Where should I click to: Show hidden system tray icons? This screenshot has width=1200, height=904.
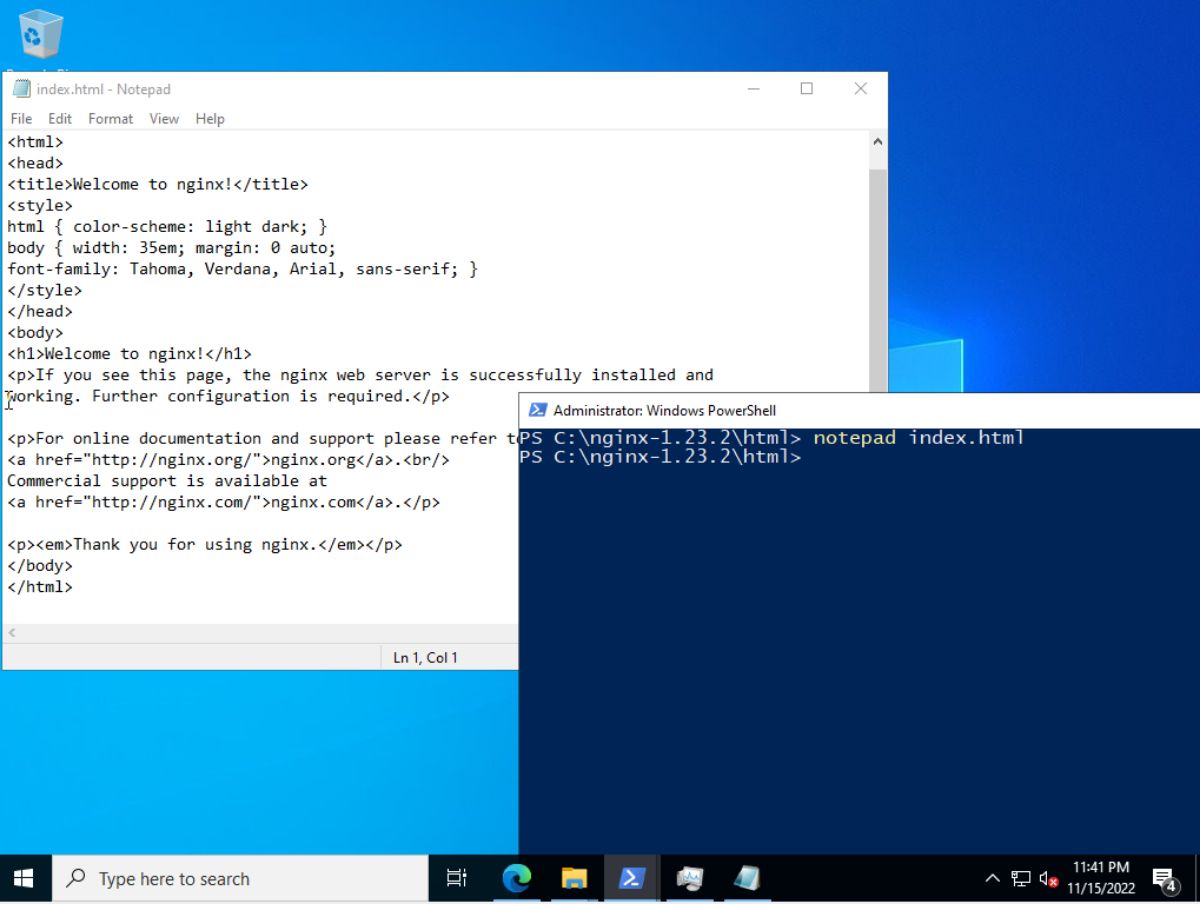click(x=992, y=877)
